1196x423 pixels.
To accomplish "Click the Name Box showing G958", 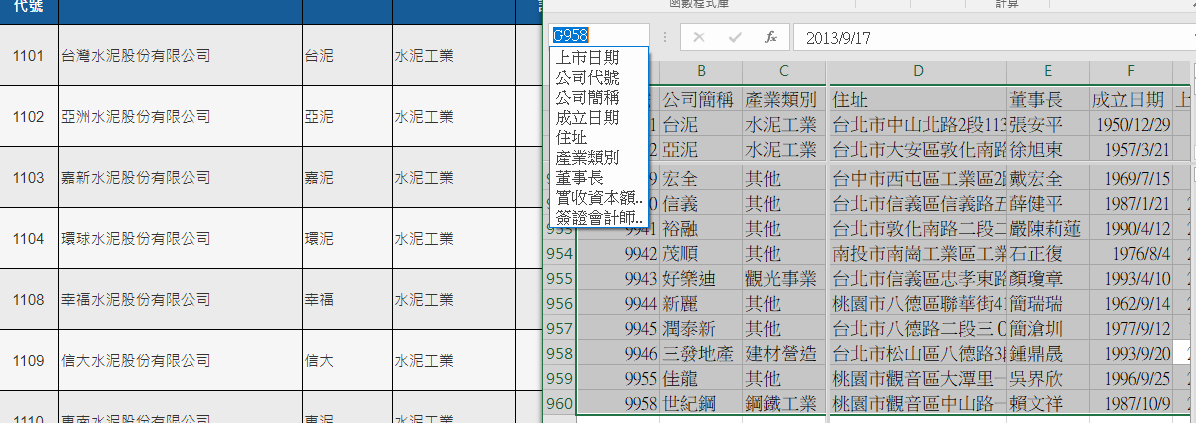I will [x=599, y=37].
